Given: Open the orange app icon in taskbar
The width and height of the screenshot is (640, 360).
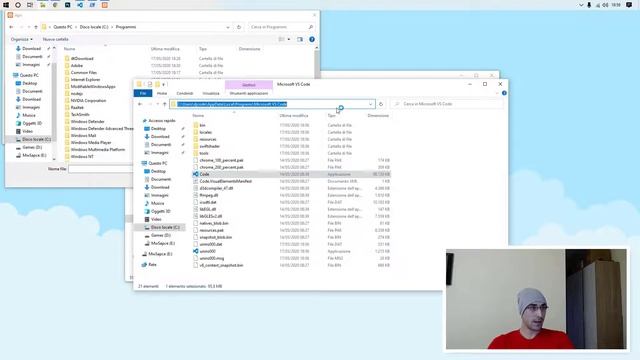Looking at the screenshot, I should [105, 5].
